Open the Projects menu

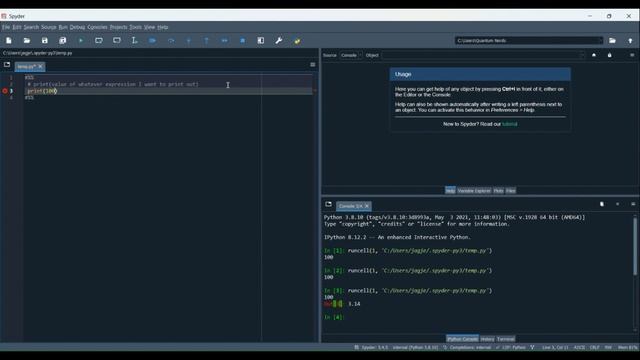point(118,27)
